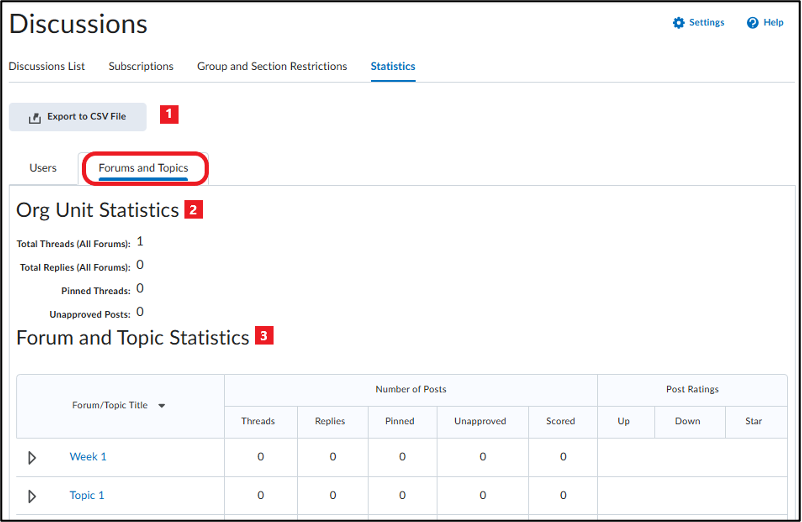
Task: Select the Forums and Topics sub-tab
Action: tap(143, 168)
